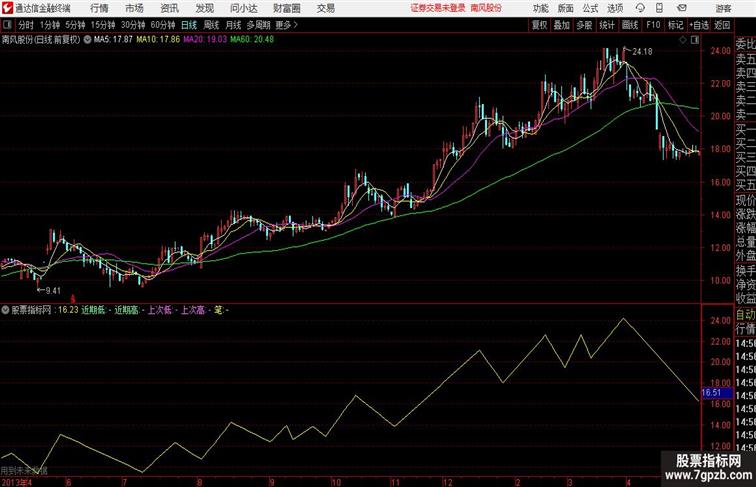
Task: Select the 日线 daily period
Action: pos(189,25)
